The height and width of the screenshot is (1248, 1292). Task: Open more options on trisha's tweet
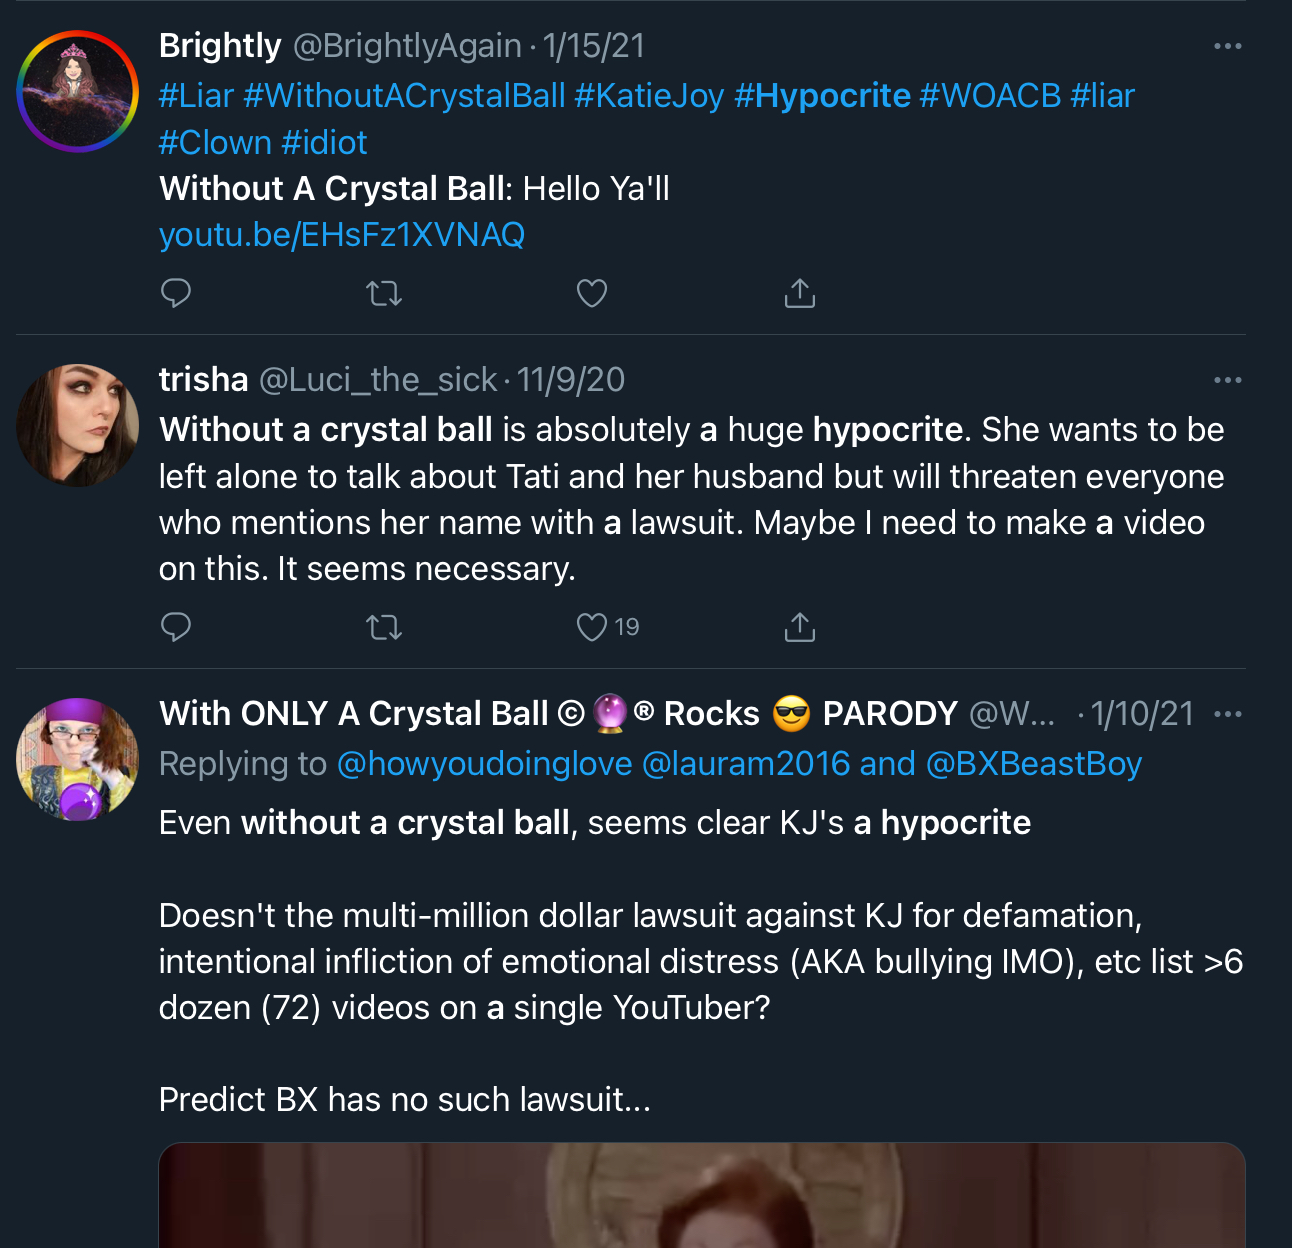(1227, 380)
